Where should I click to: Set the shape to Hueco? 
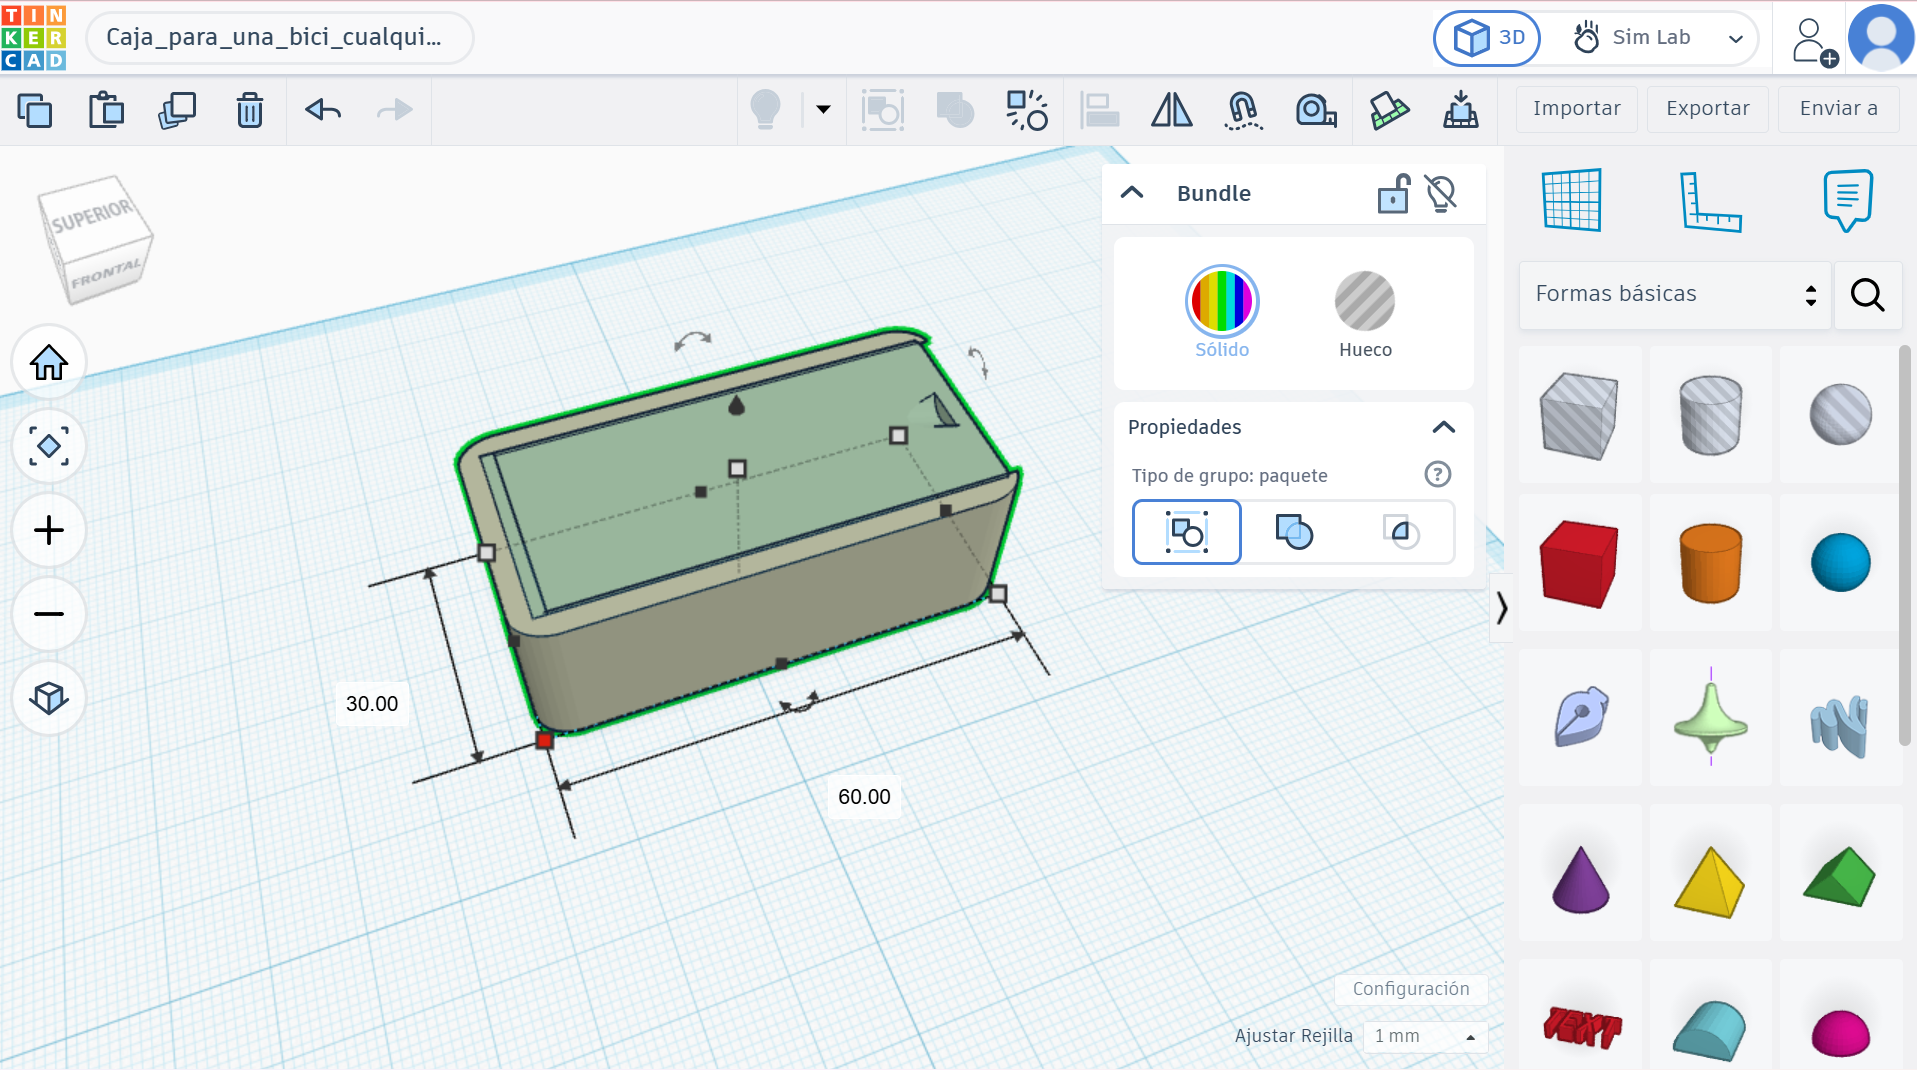tap(1365, 301)
